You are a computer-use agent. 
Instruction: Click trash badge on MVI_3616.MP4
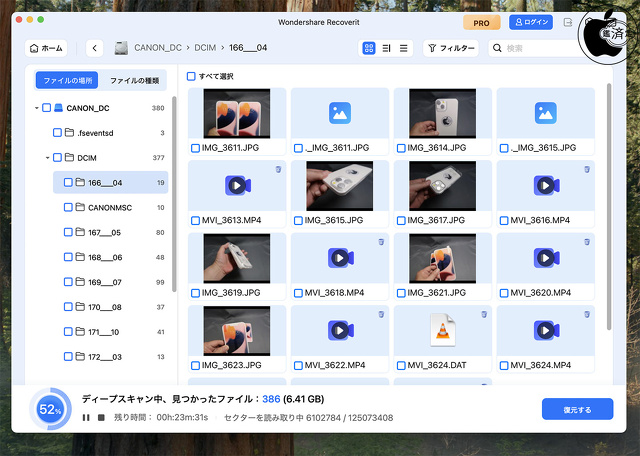[587, 169]
